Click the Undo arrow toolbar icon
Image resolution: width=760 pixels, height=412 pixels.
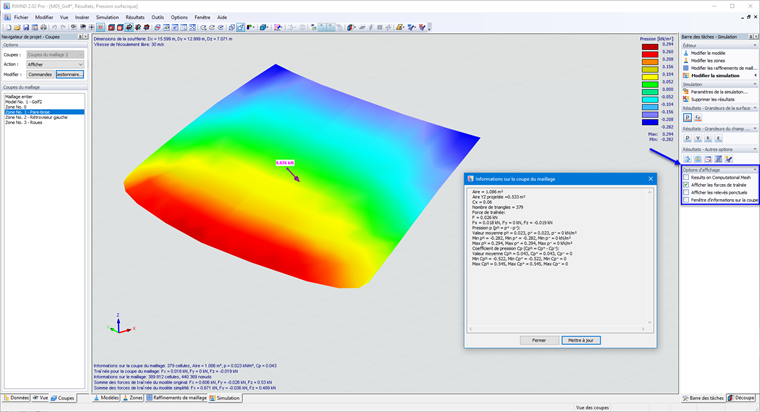54,28
